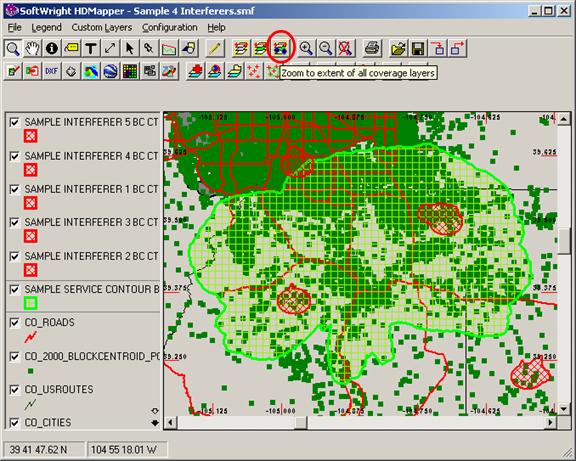Select the pan hand tool
Image resolution: width=576 pixels, height=461 pixels.
32,48
